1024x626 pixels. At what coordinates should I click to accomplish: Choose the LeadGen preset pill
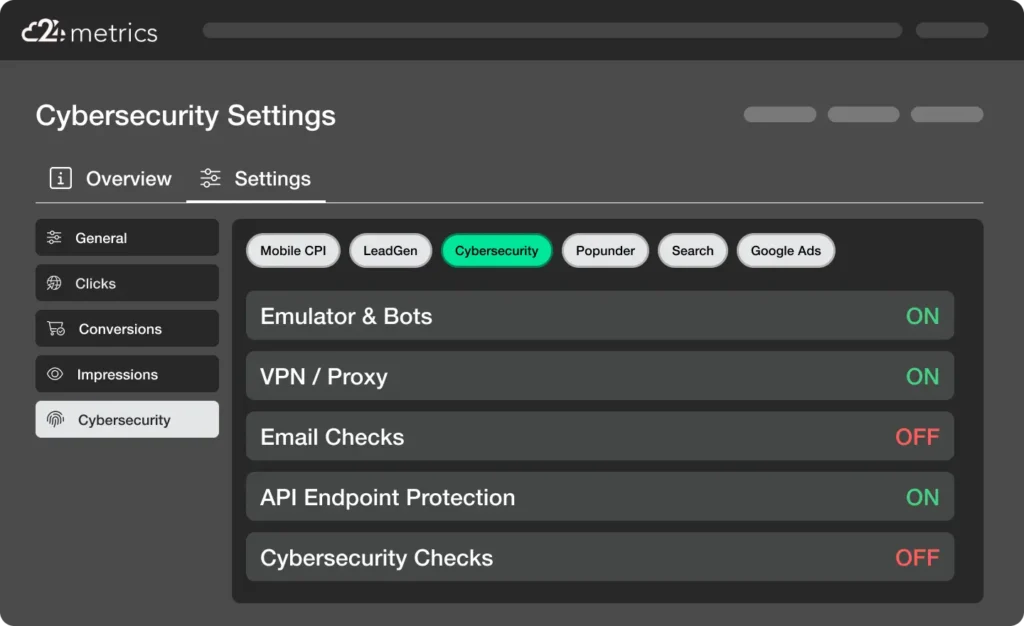(391, 251)
